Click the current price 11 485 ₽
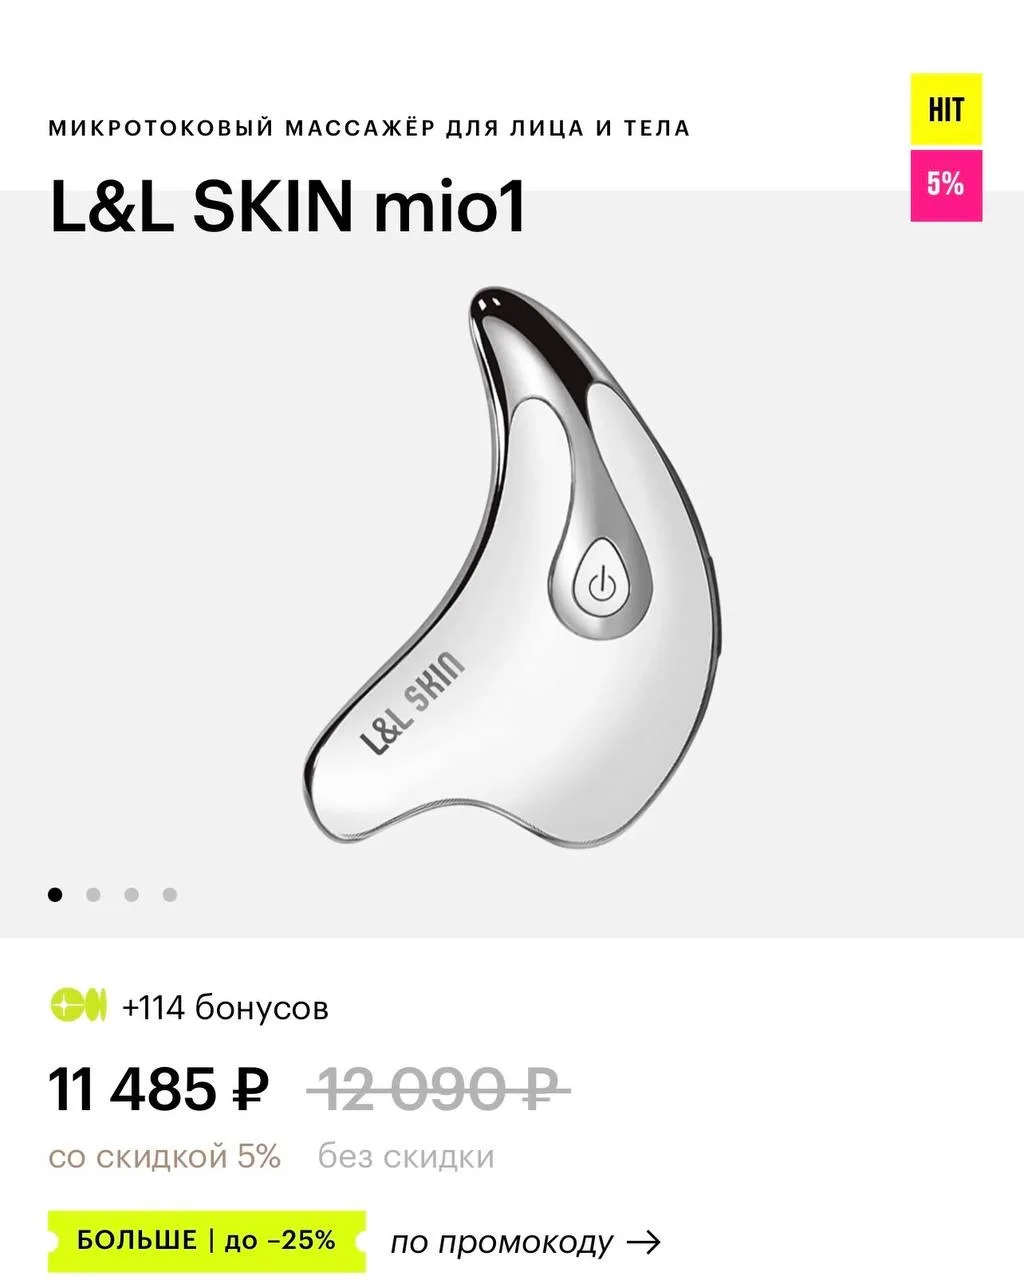This screenshot has height=1280, width=1024. pos(159,1089)
